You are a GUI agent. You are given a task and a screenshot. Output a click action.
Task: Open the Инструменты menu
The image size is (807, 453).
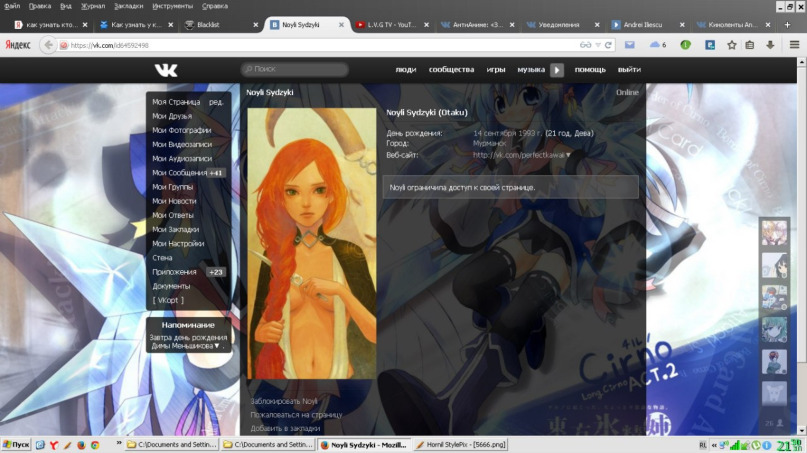pos(172,6)
